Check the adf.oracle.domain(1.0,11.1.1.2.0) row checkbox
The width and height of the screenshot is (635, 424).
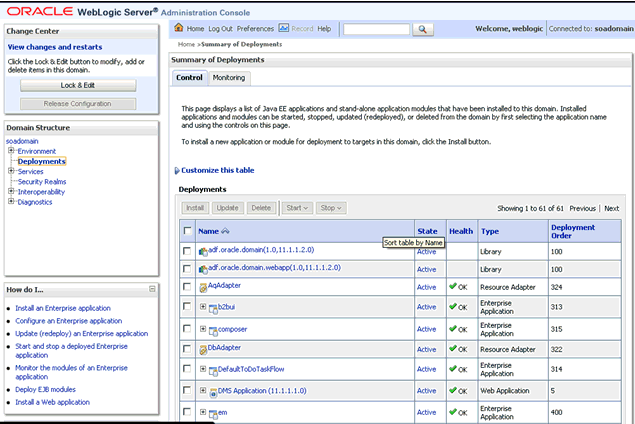pos(187,251)
